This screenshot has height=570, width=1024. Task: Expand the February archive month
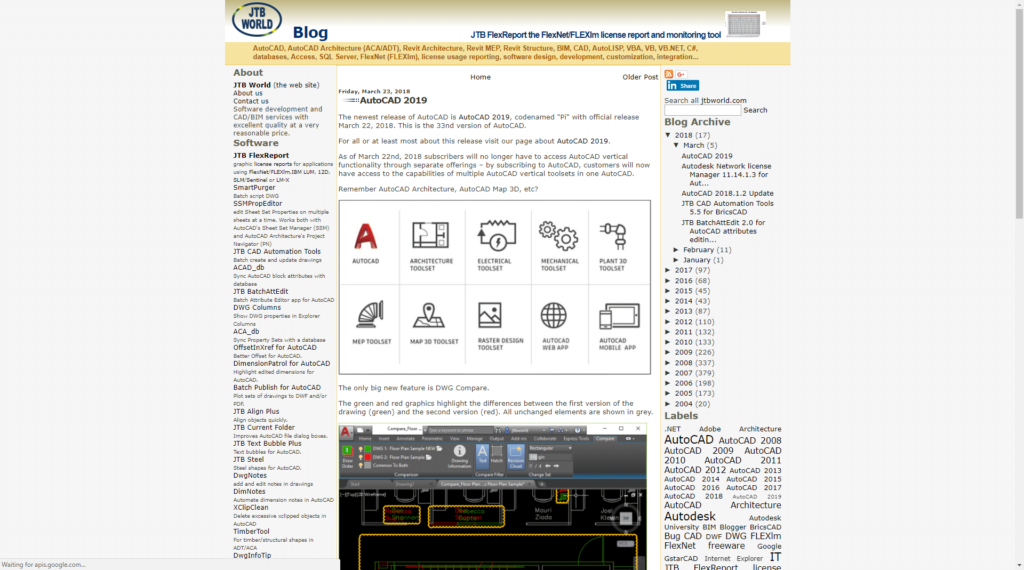[677, 250]
